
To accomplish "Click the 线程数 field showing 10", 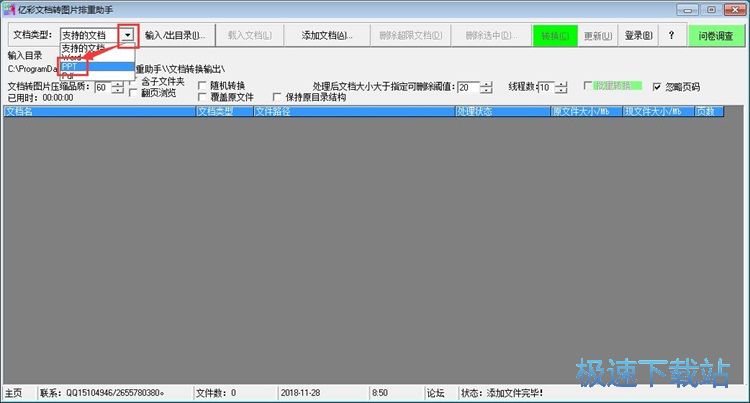I will click(546, 87).
